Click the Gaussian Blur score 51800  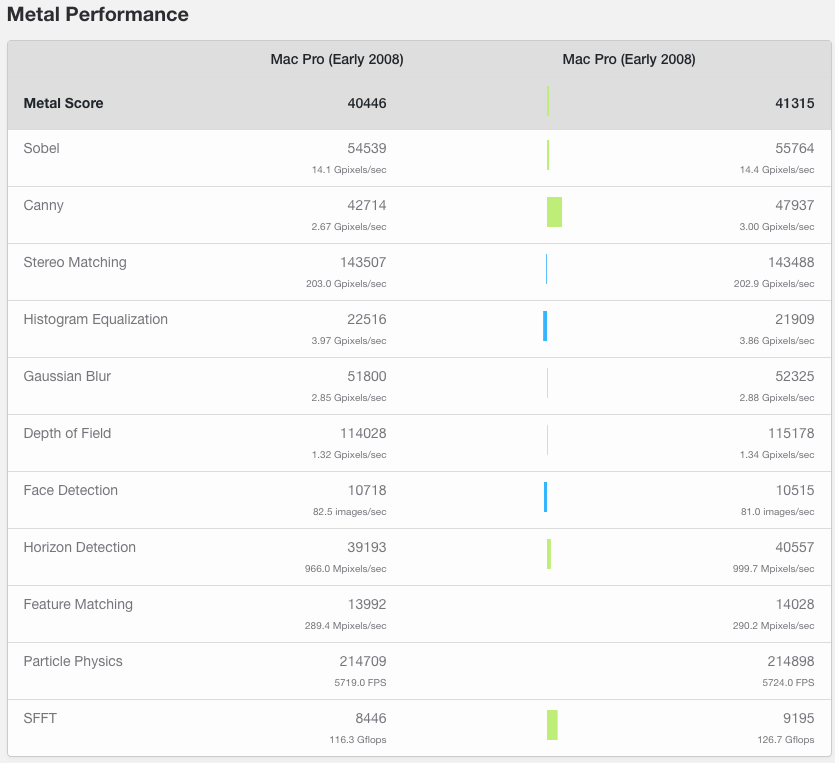pos(367,376)
